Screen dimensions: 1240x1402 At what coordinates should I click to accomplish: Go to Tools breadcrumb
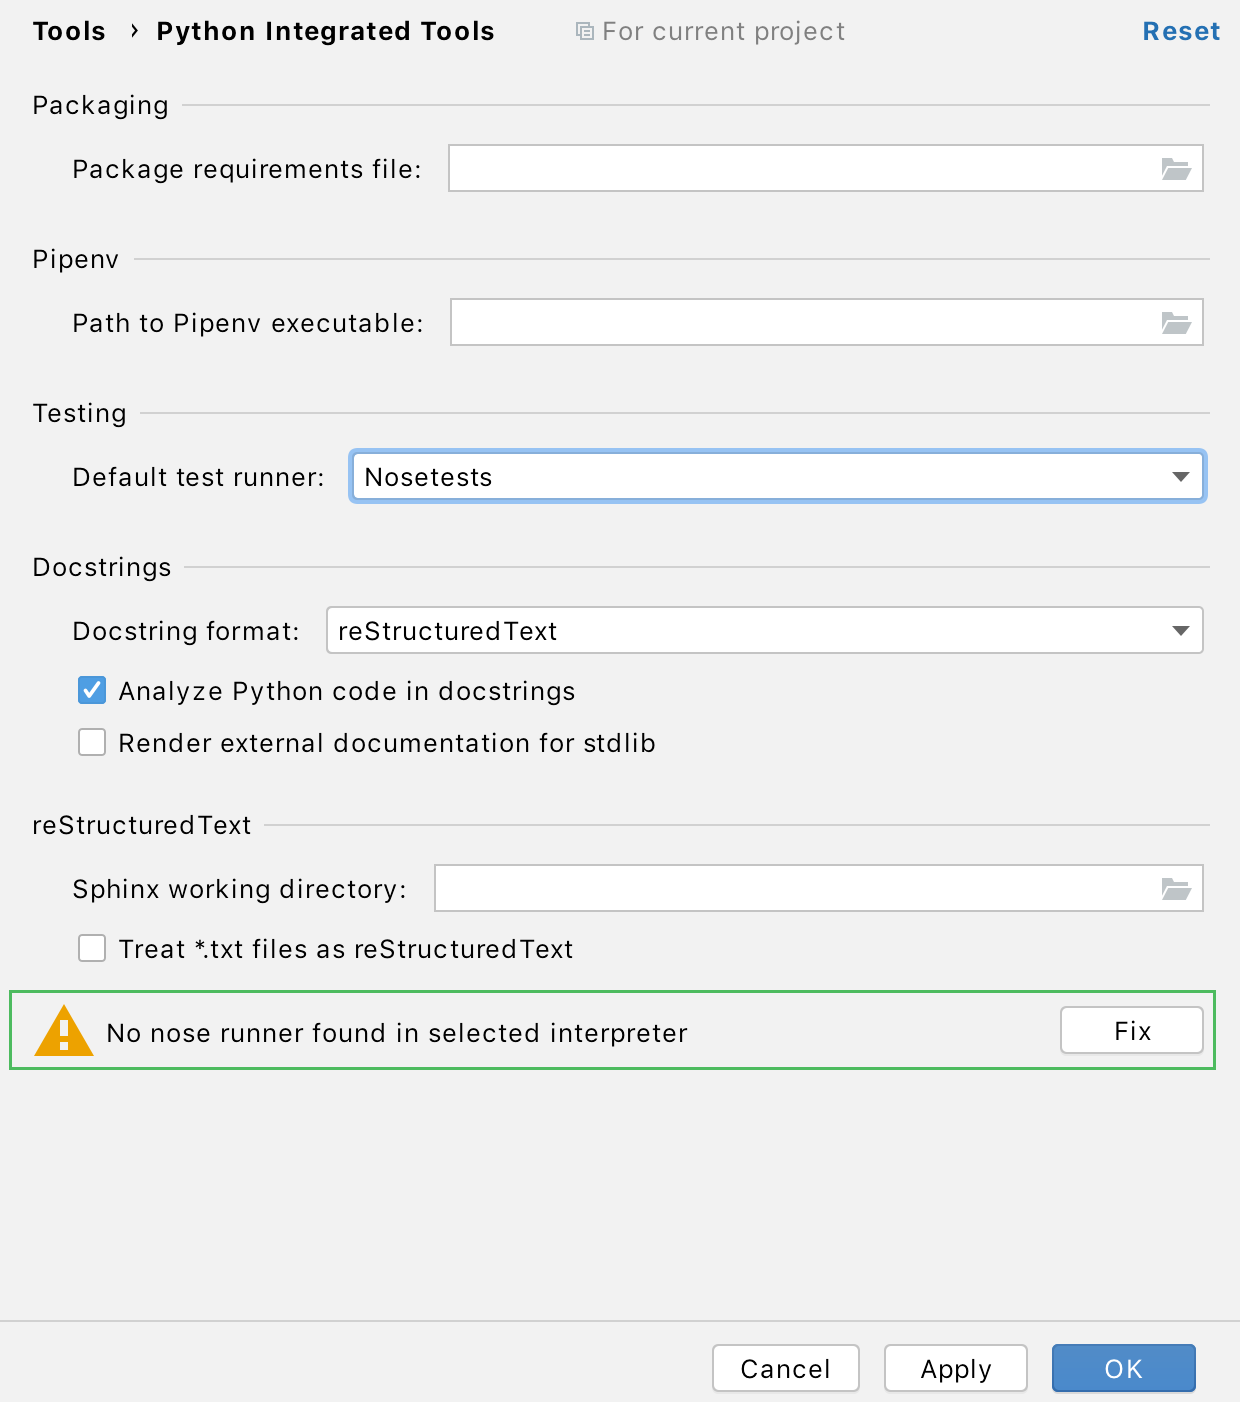(69, 31)
